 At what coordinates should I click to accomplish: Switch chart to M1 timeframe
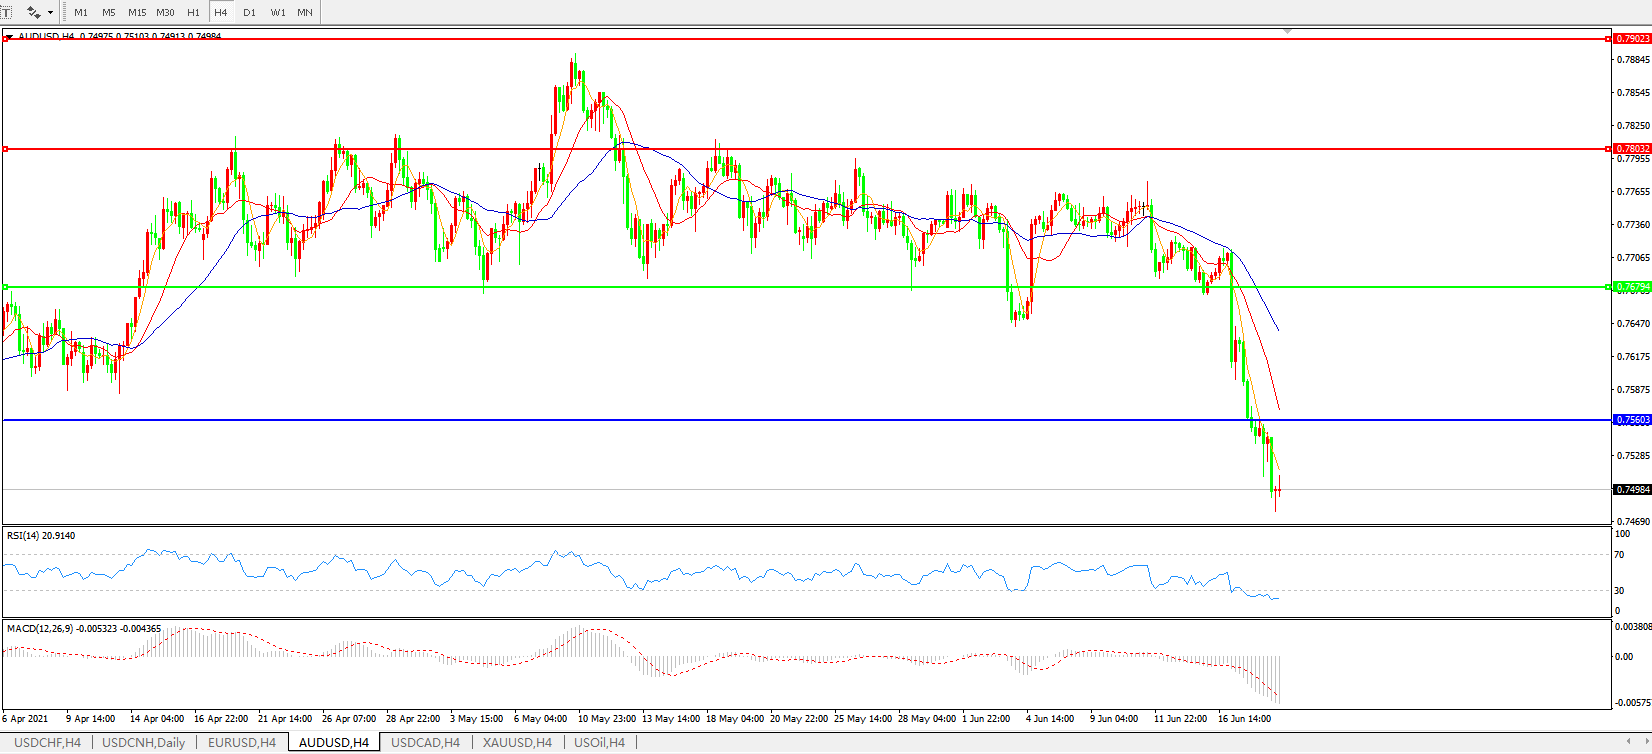point(81,13)
